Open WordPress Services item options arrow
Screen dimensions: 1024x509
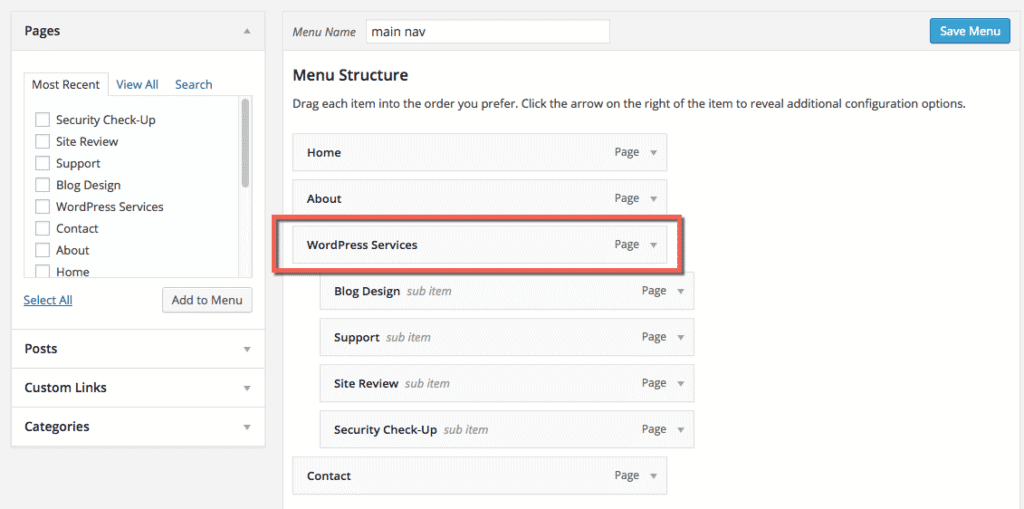click(653, 245)
